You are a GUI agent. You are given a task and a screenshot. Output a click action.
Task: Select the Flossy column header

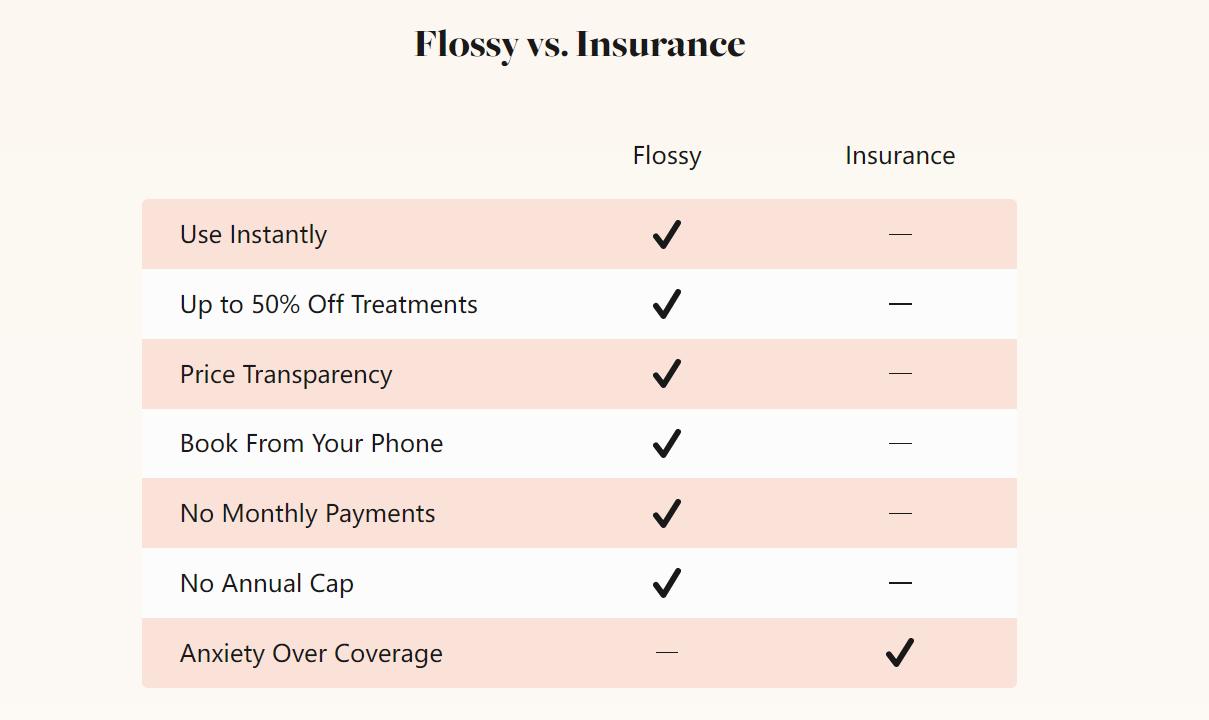click(x=667, y=155)
